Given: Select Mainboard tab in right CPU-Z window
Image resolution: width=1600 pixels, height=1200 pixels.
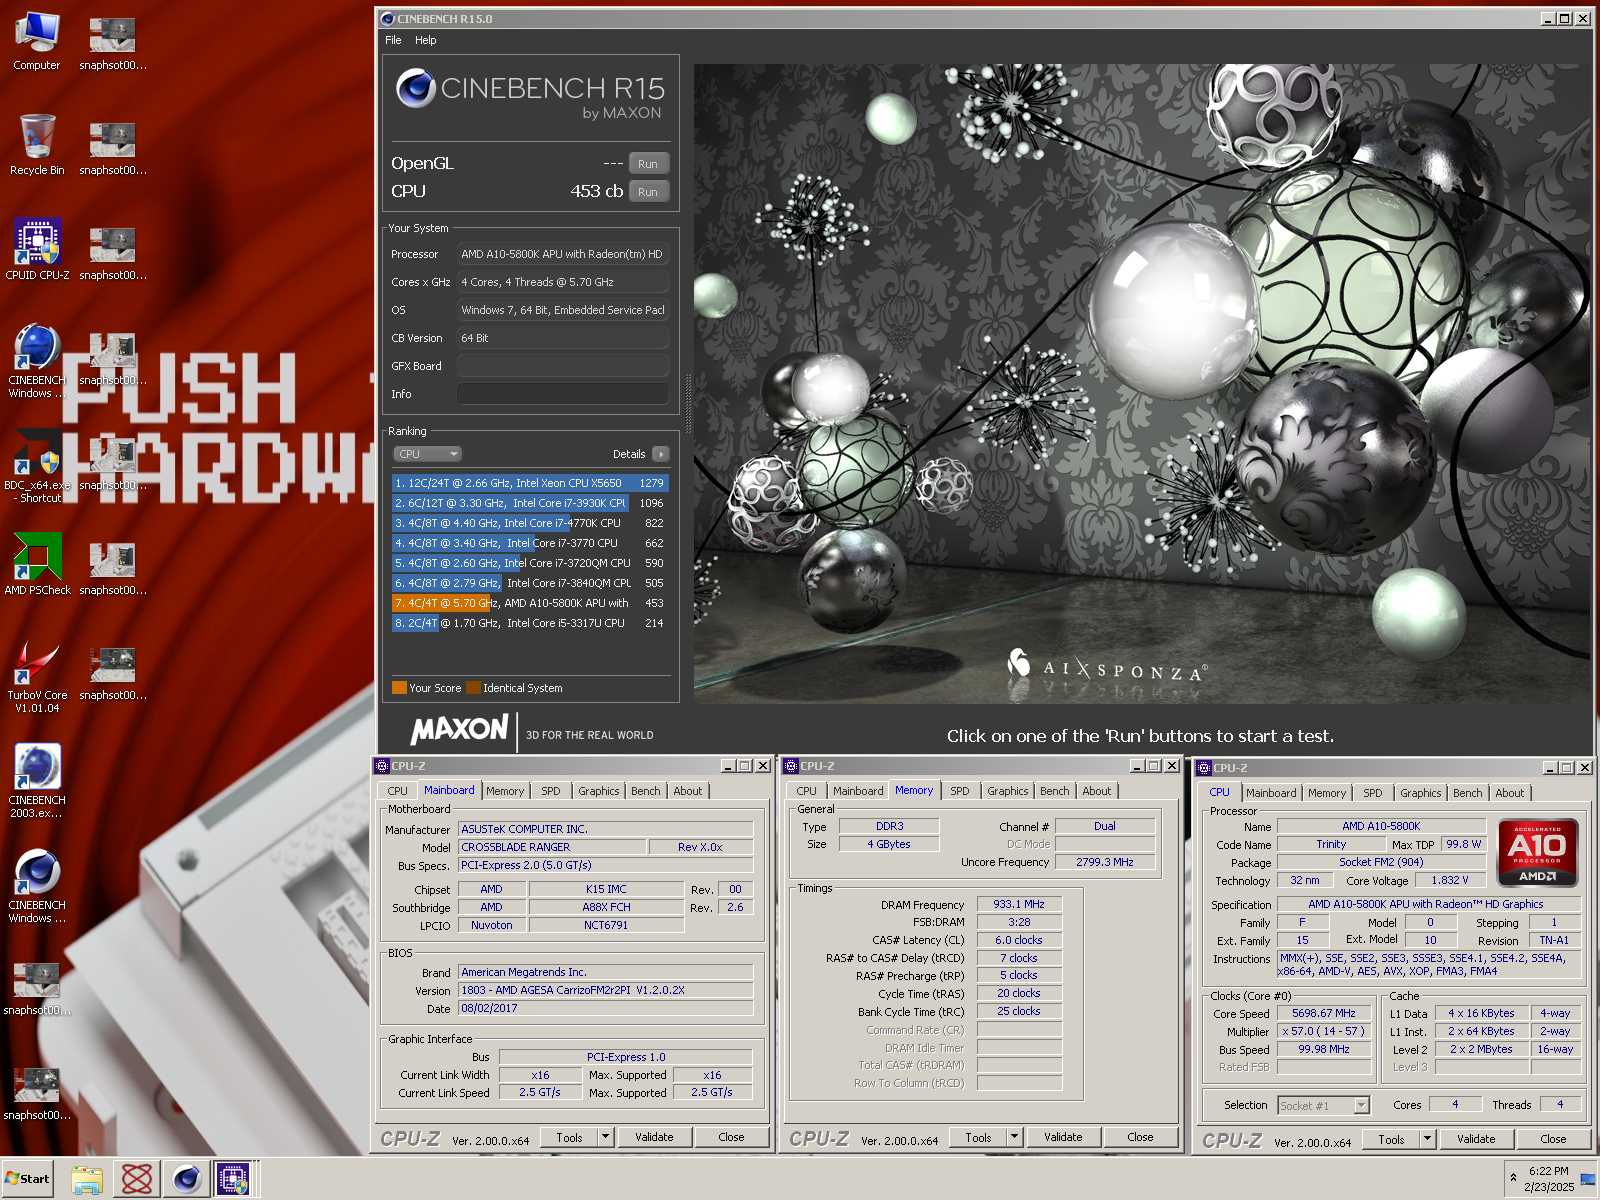Looking at the screenshot, I should (1271, 793).
